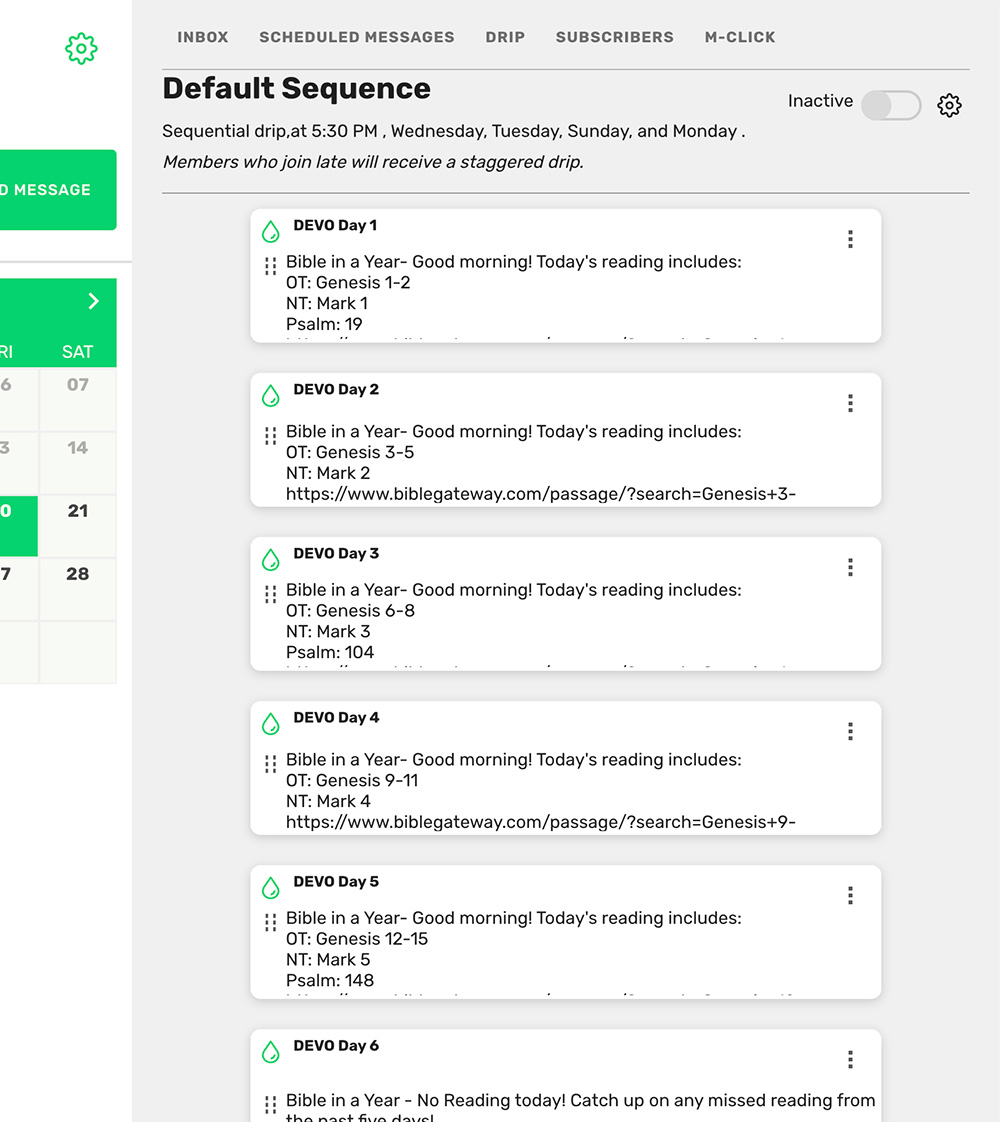Open the kebab menu on DEVO Day 3
Image resolution: width=1000 pixels, height=1122 pixels.
[x=850, y=567]
